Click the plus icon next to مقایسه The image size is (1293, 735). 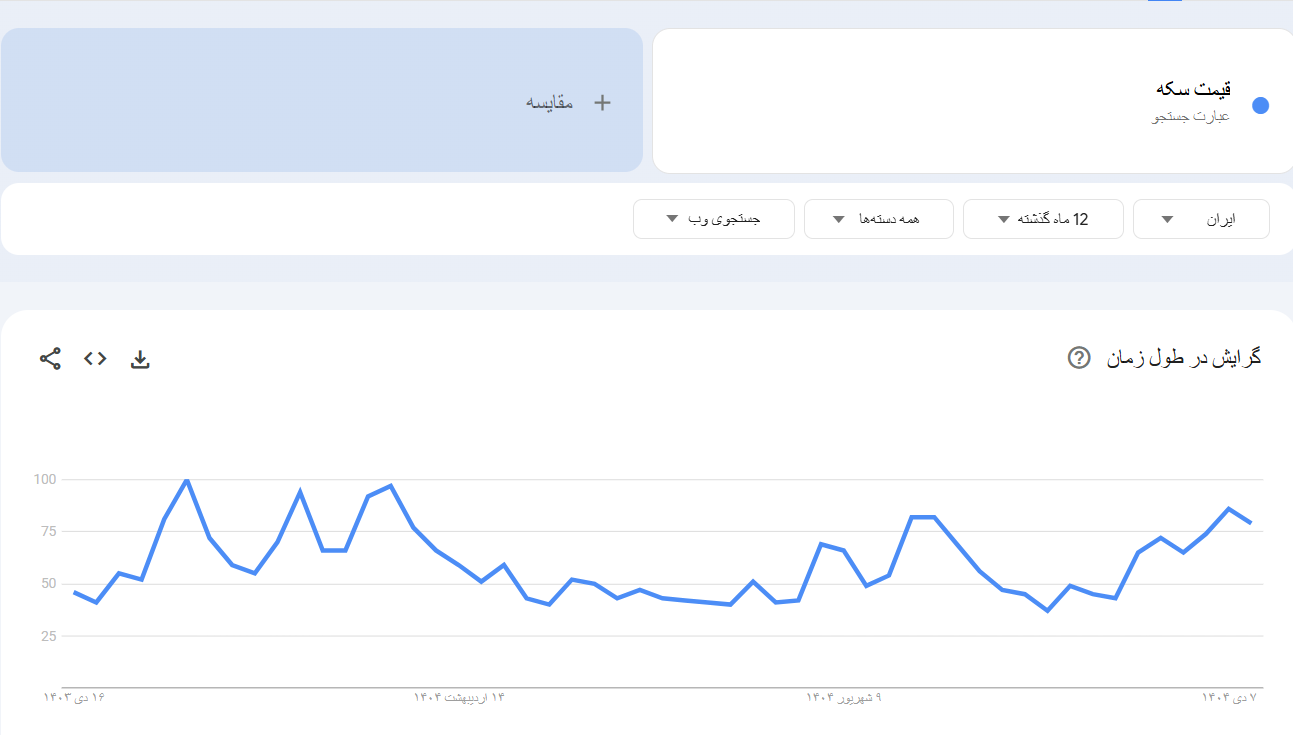(602, 102)
